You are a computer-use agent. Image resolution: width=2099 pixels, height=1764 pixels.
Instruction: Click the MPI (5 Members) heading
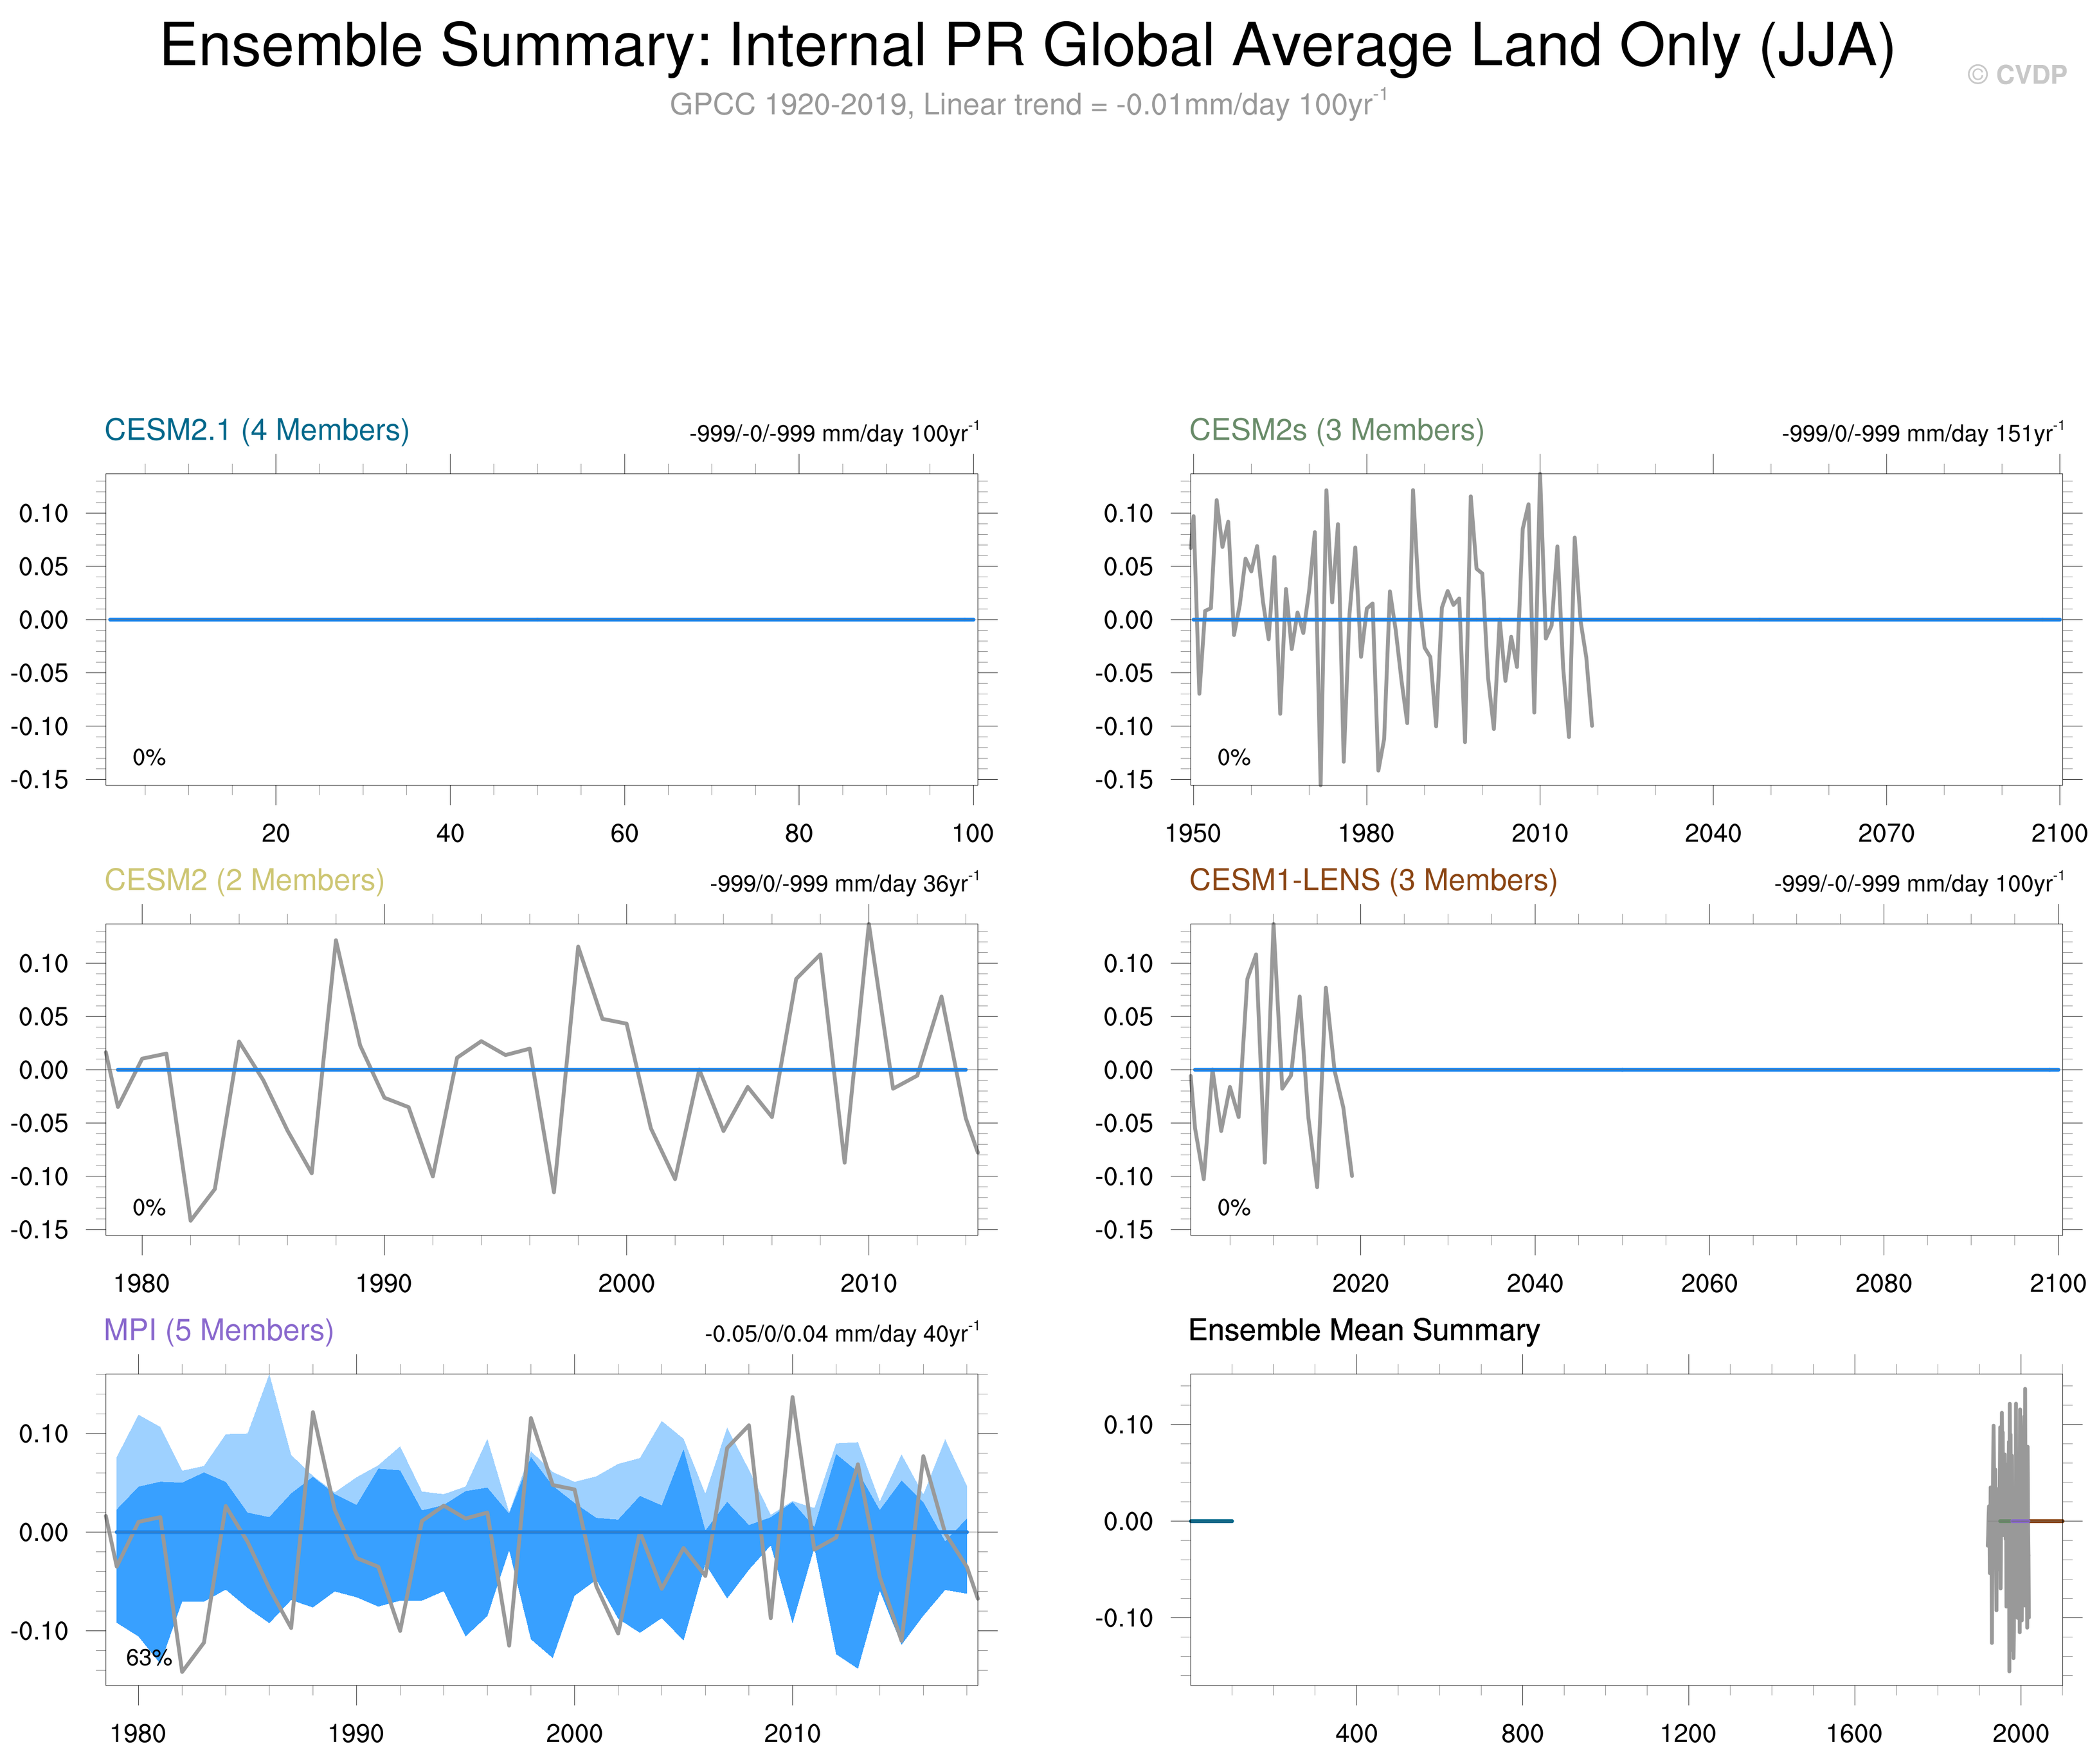(218, 1330)
